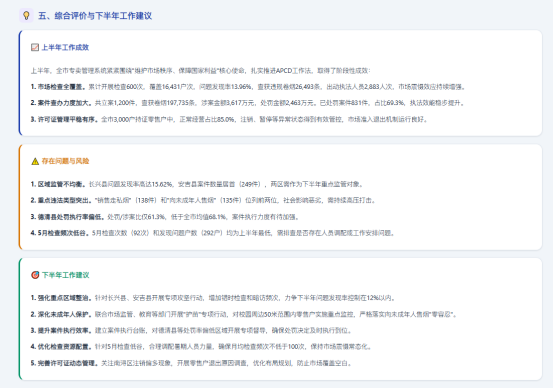This screenshot has height=388, width=554.
Task: Click the yellow warning triangle icon
Action: click(35, 161)
